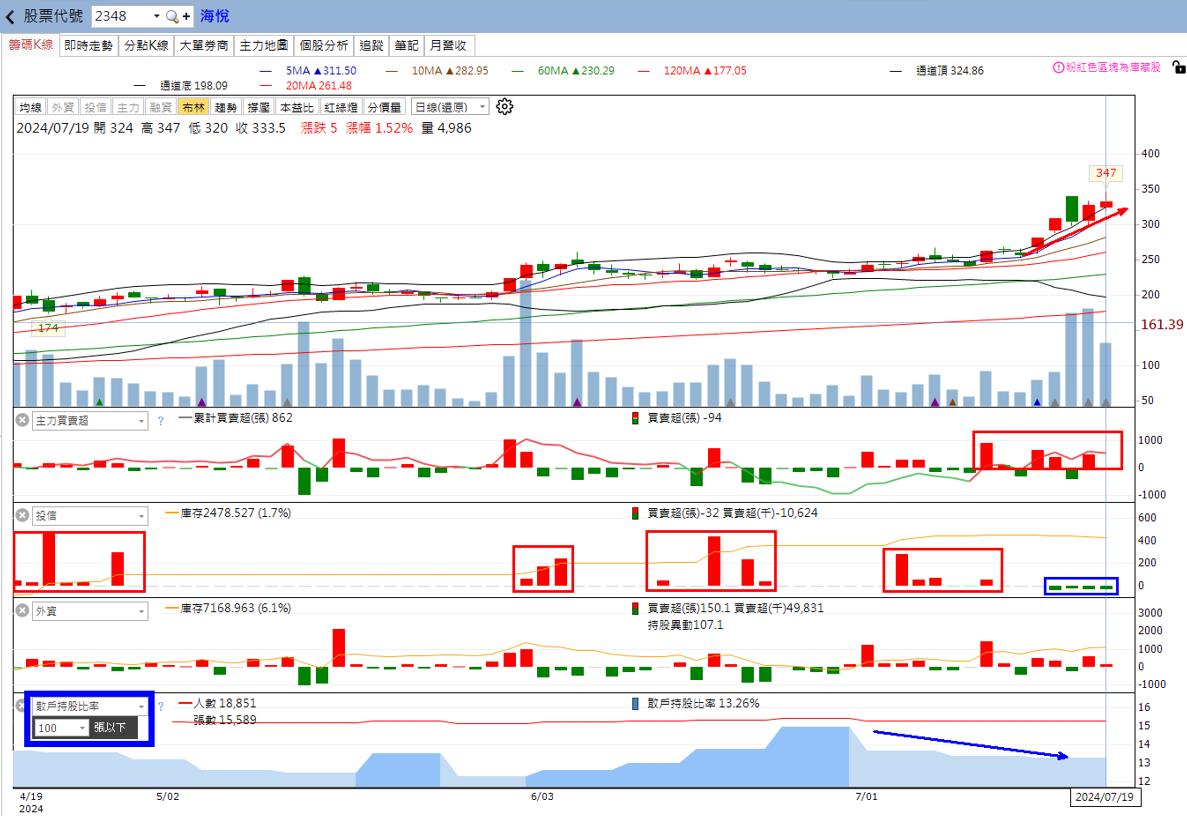Screen dimensions: 1187x816
Task: Click the 10MA 282.95 legend entry
Action: pos(437,70)
